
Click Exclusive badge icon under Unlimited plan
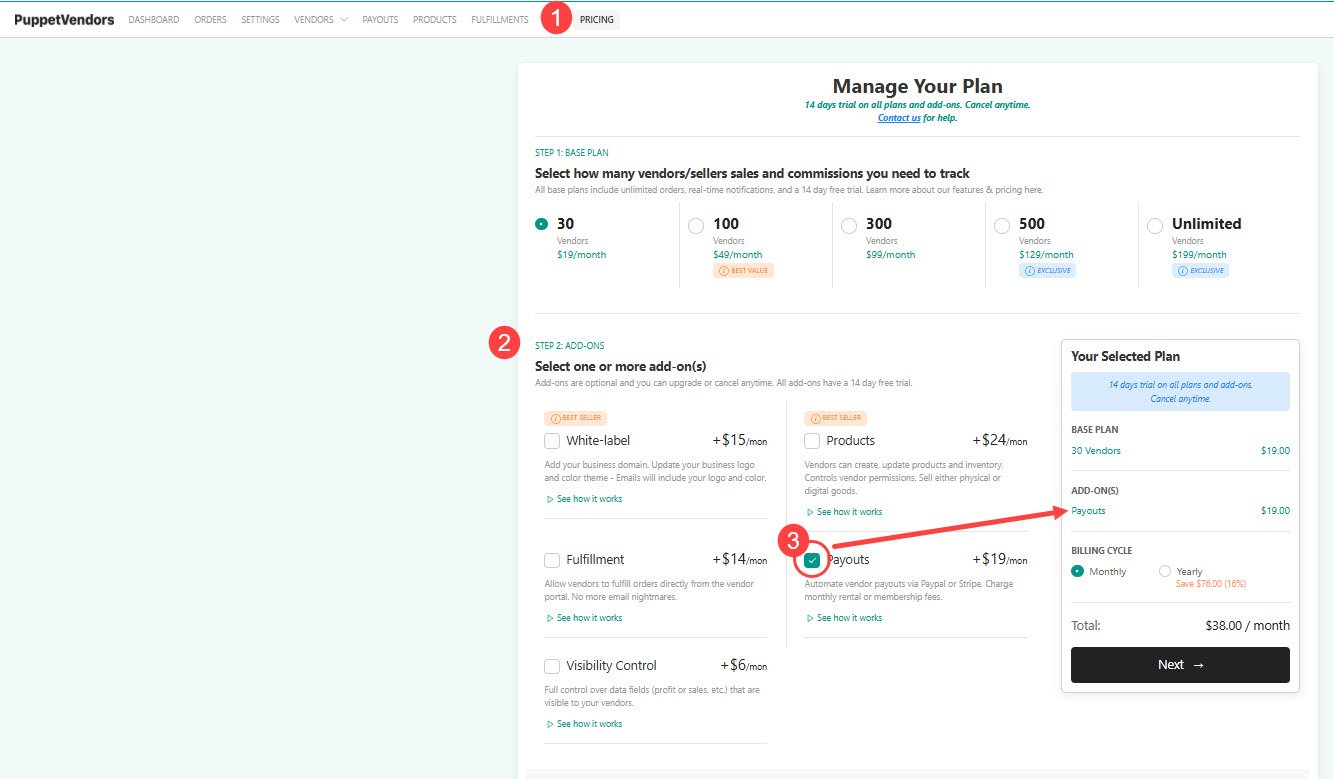tap(1181, 271)
